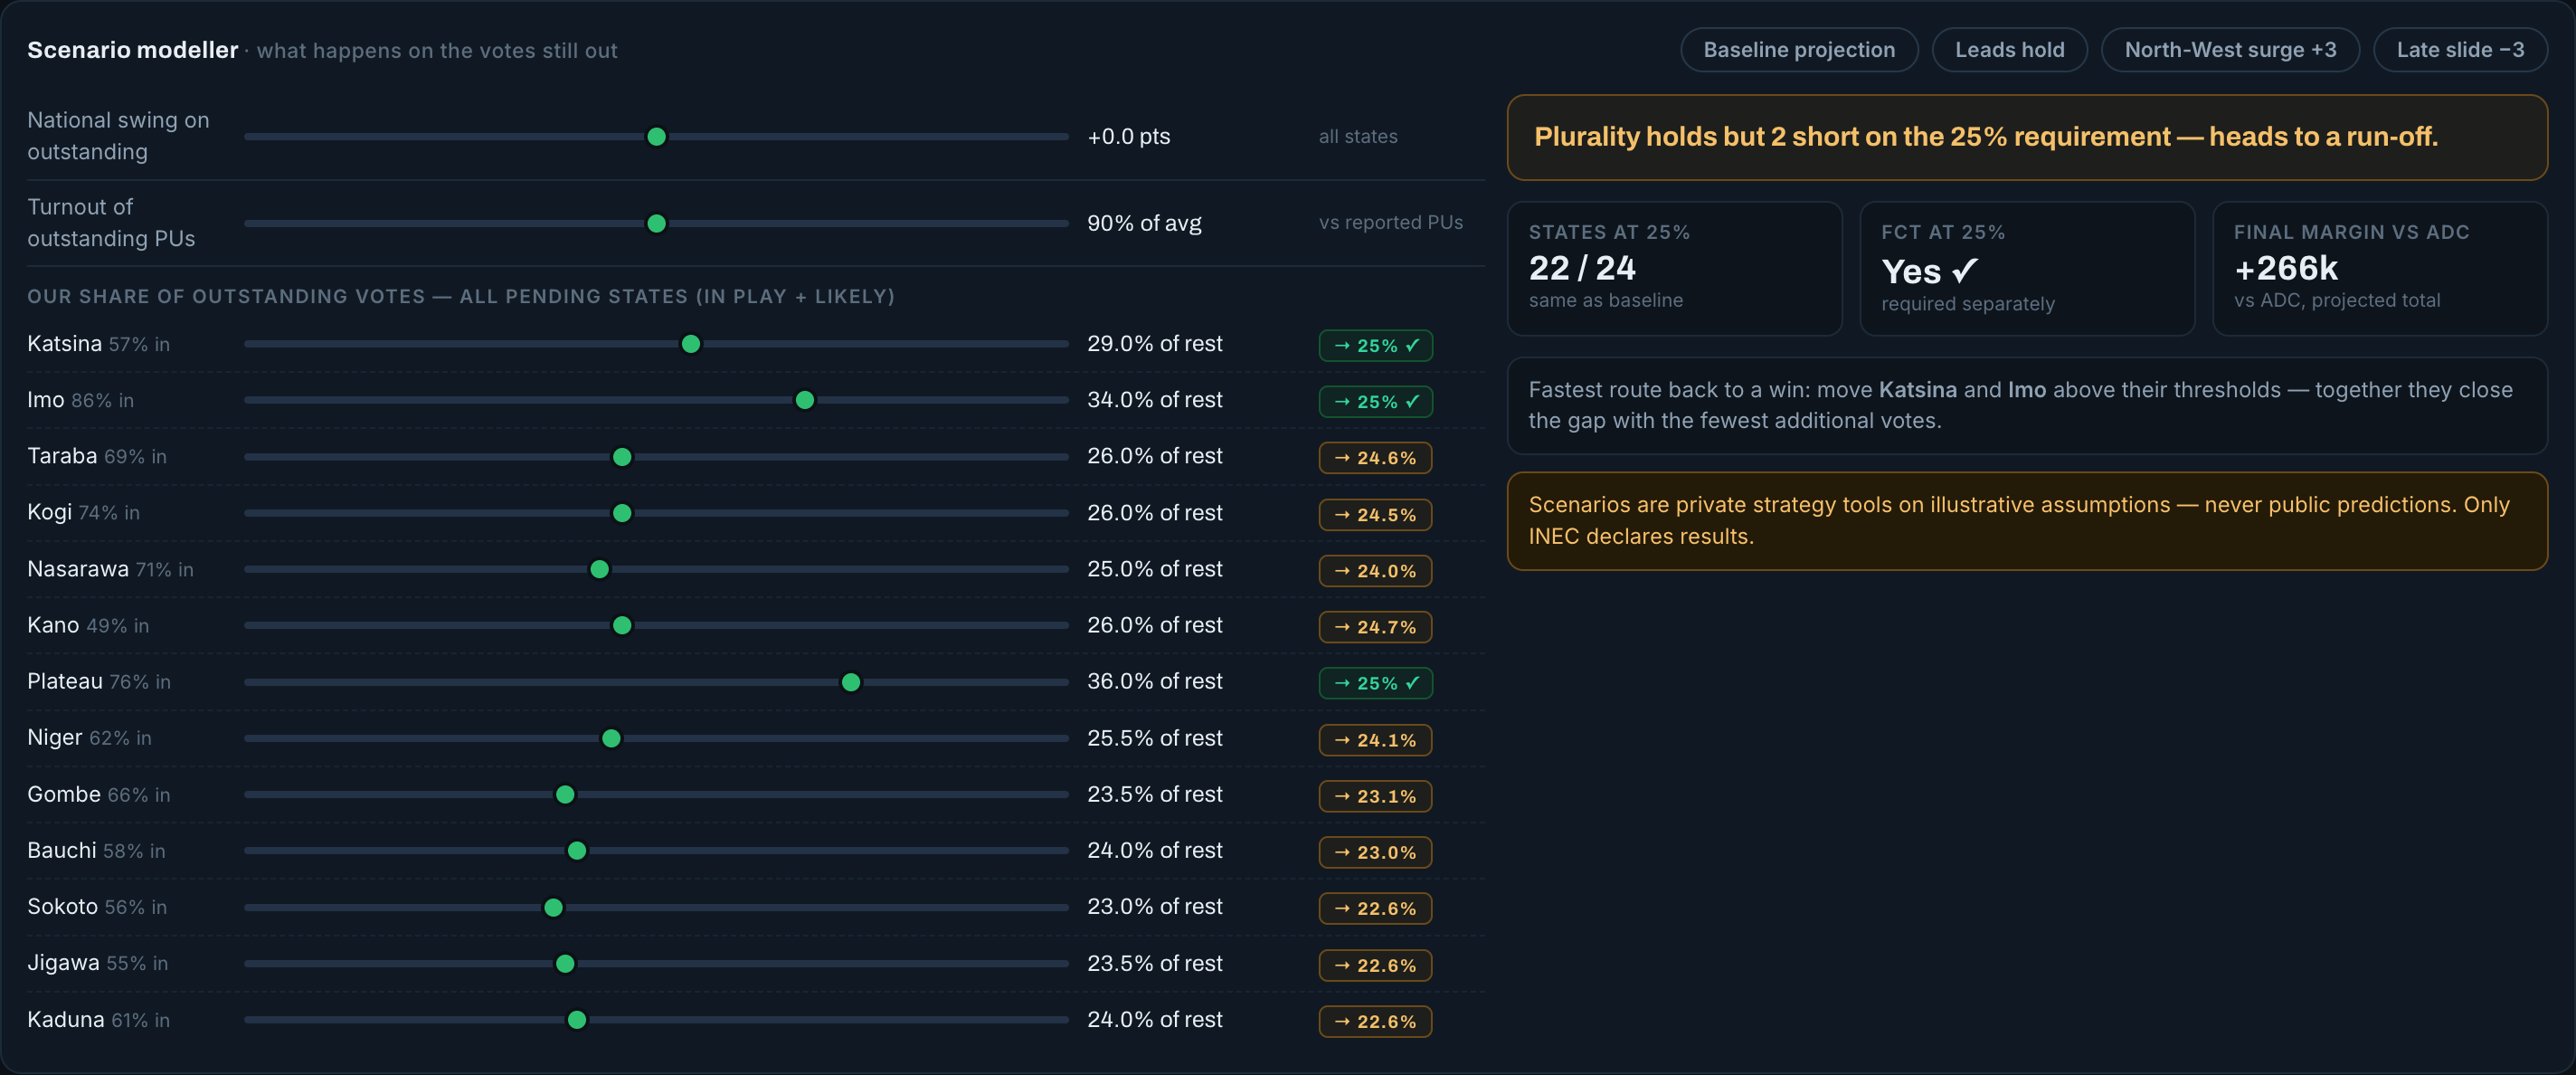Click Nasarawa's 24.0% projection badge

coord(1375,571)
